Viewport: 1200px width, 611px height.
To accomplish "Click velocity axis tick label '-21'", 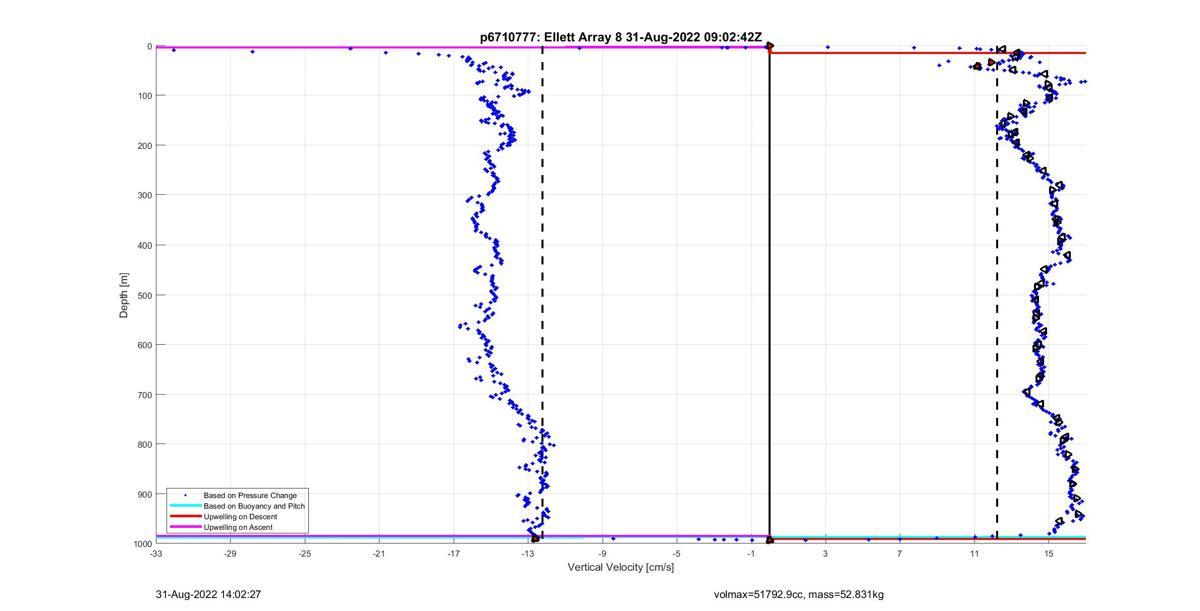I will tap(379, 553).
